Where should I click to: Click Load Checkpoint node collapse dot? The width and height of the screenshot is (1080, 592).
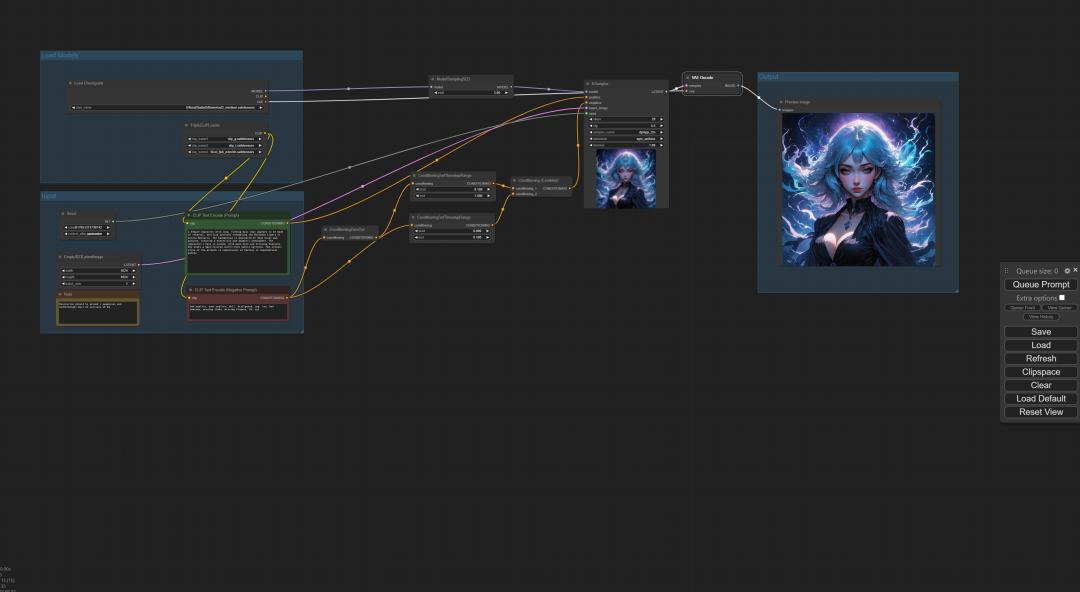coord(70,83)
